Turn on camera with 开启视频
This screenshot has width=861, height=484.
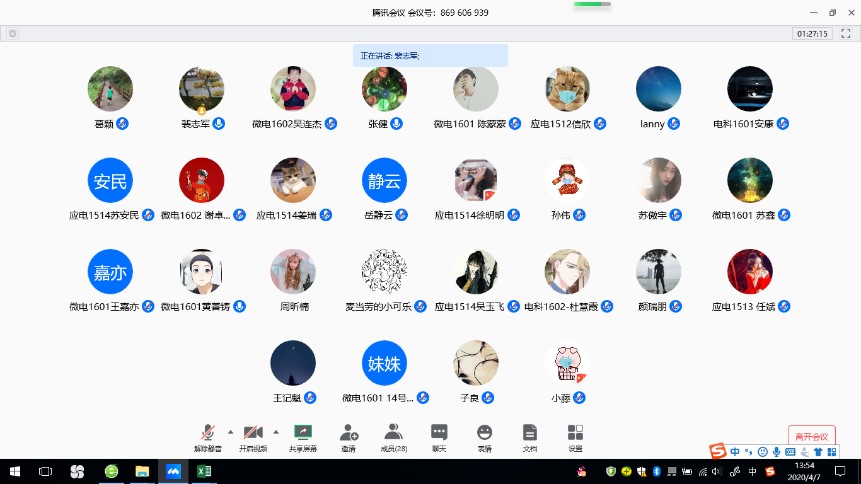(x=253, y=436)
